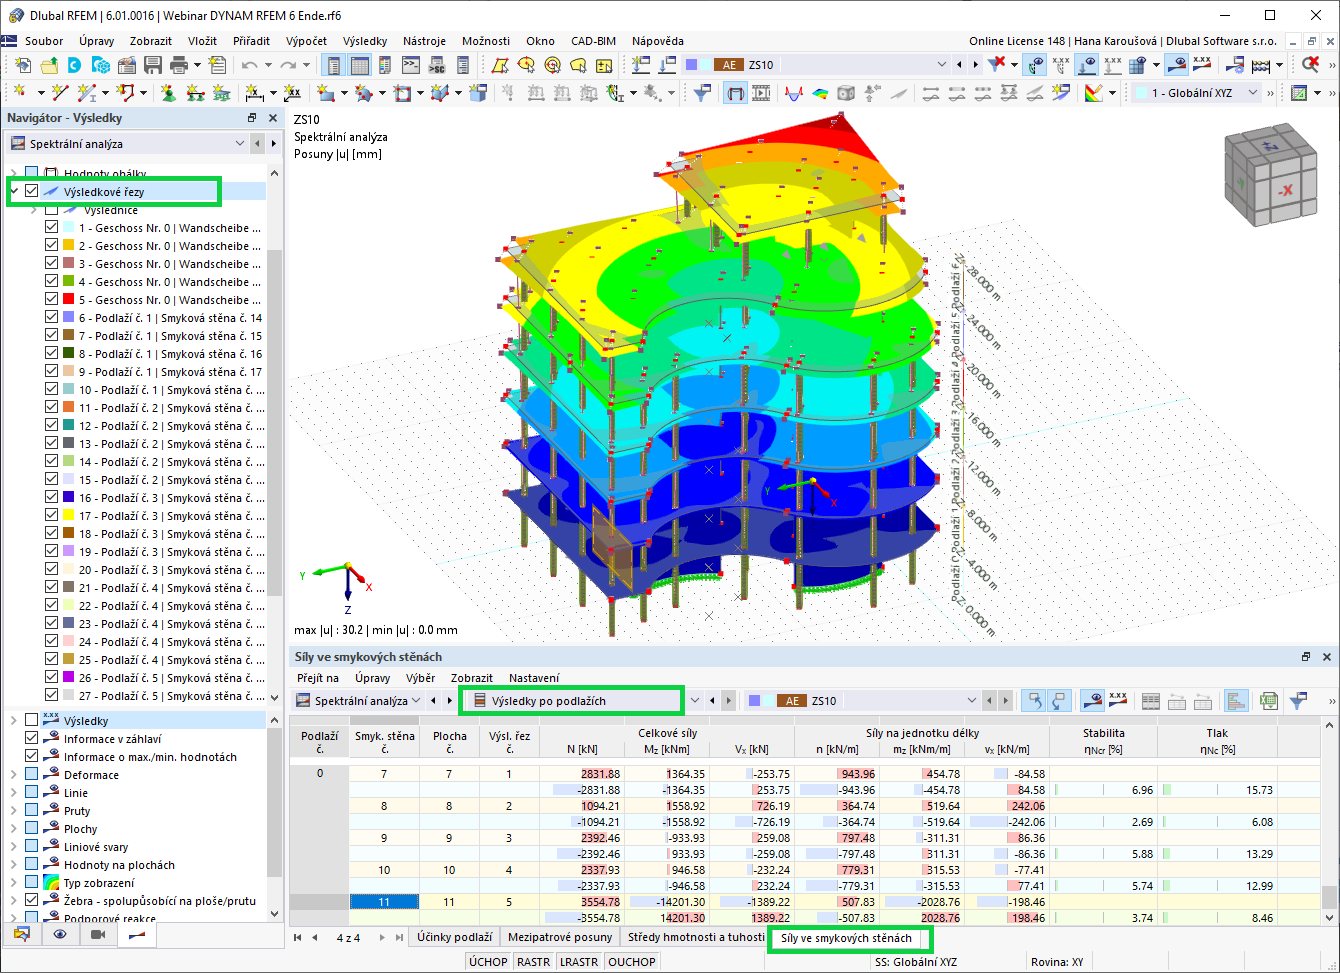Image resolution: width=1340 pixels, height=973 pixels.
Task: Uncheck result section 6 - Podlaží č. 1 Smyková stěna č. 14
Action: (51, 318)
